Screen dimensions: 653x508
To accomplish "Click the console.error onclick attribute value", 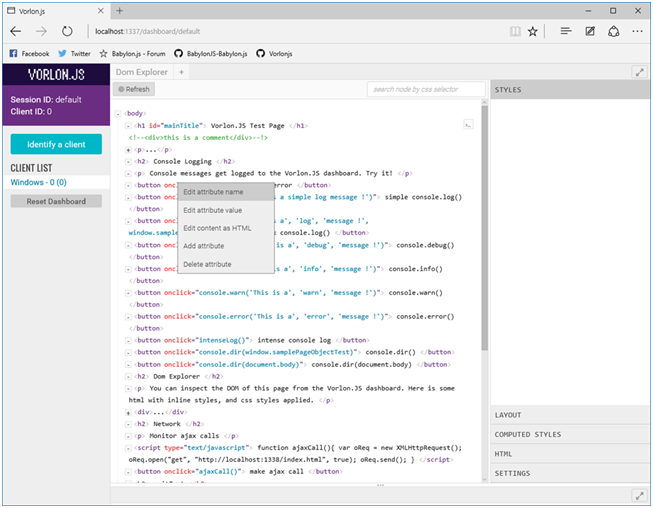I will point(293,316).
